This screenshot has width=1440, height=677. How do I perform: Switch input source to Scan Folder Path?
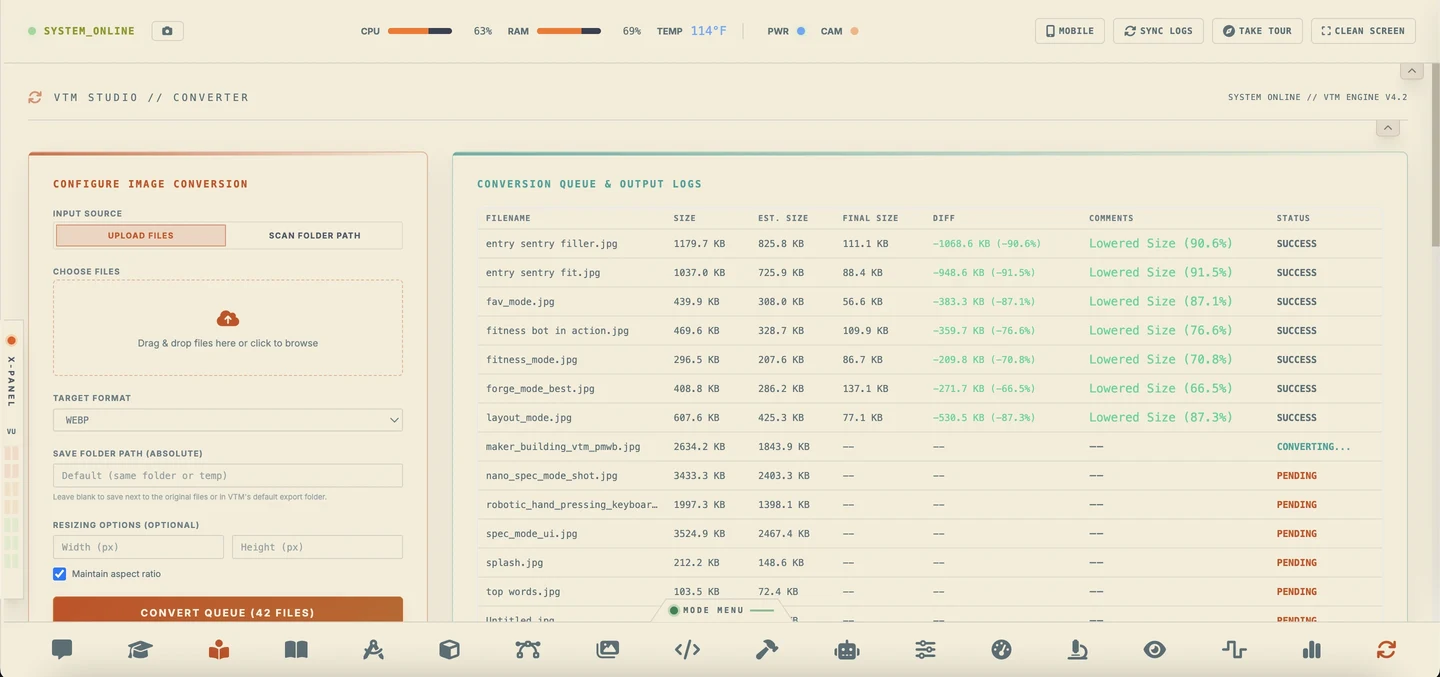click(314, 235)
